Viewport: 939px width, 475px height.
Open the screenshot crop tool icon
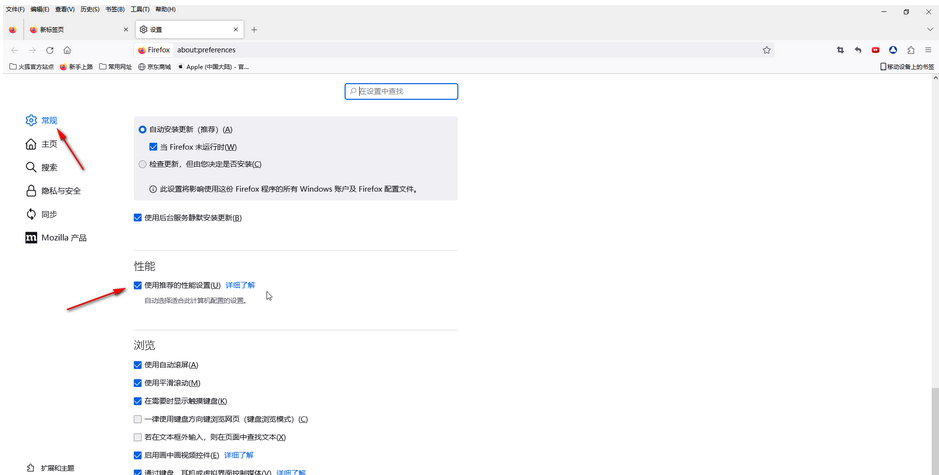click(x=840, y=50)
